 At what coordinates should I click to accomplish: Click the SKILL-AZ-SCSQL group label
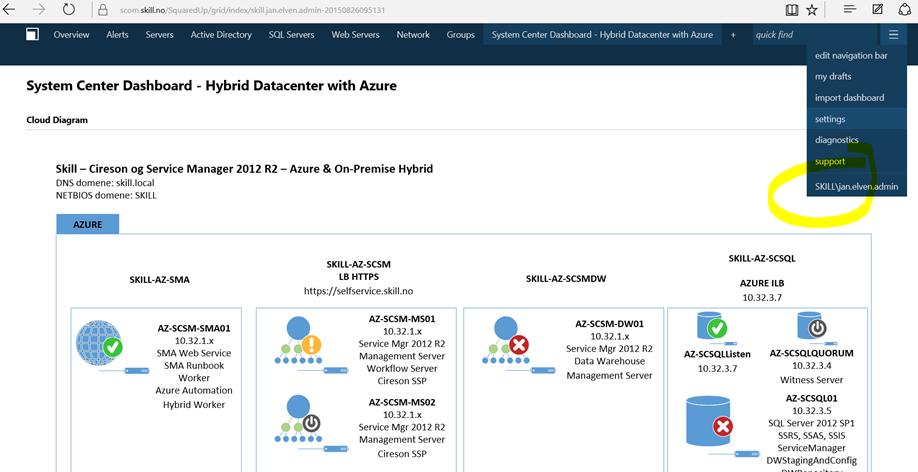[762, 258]
